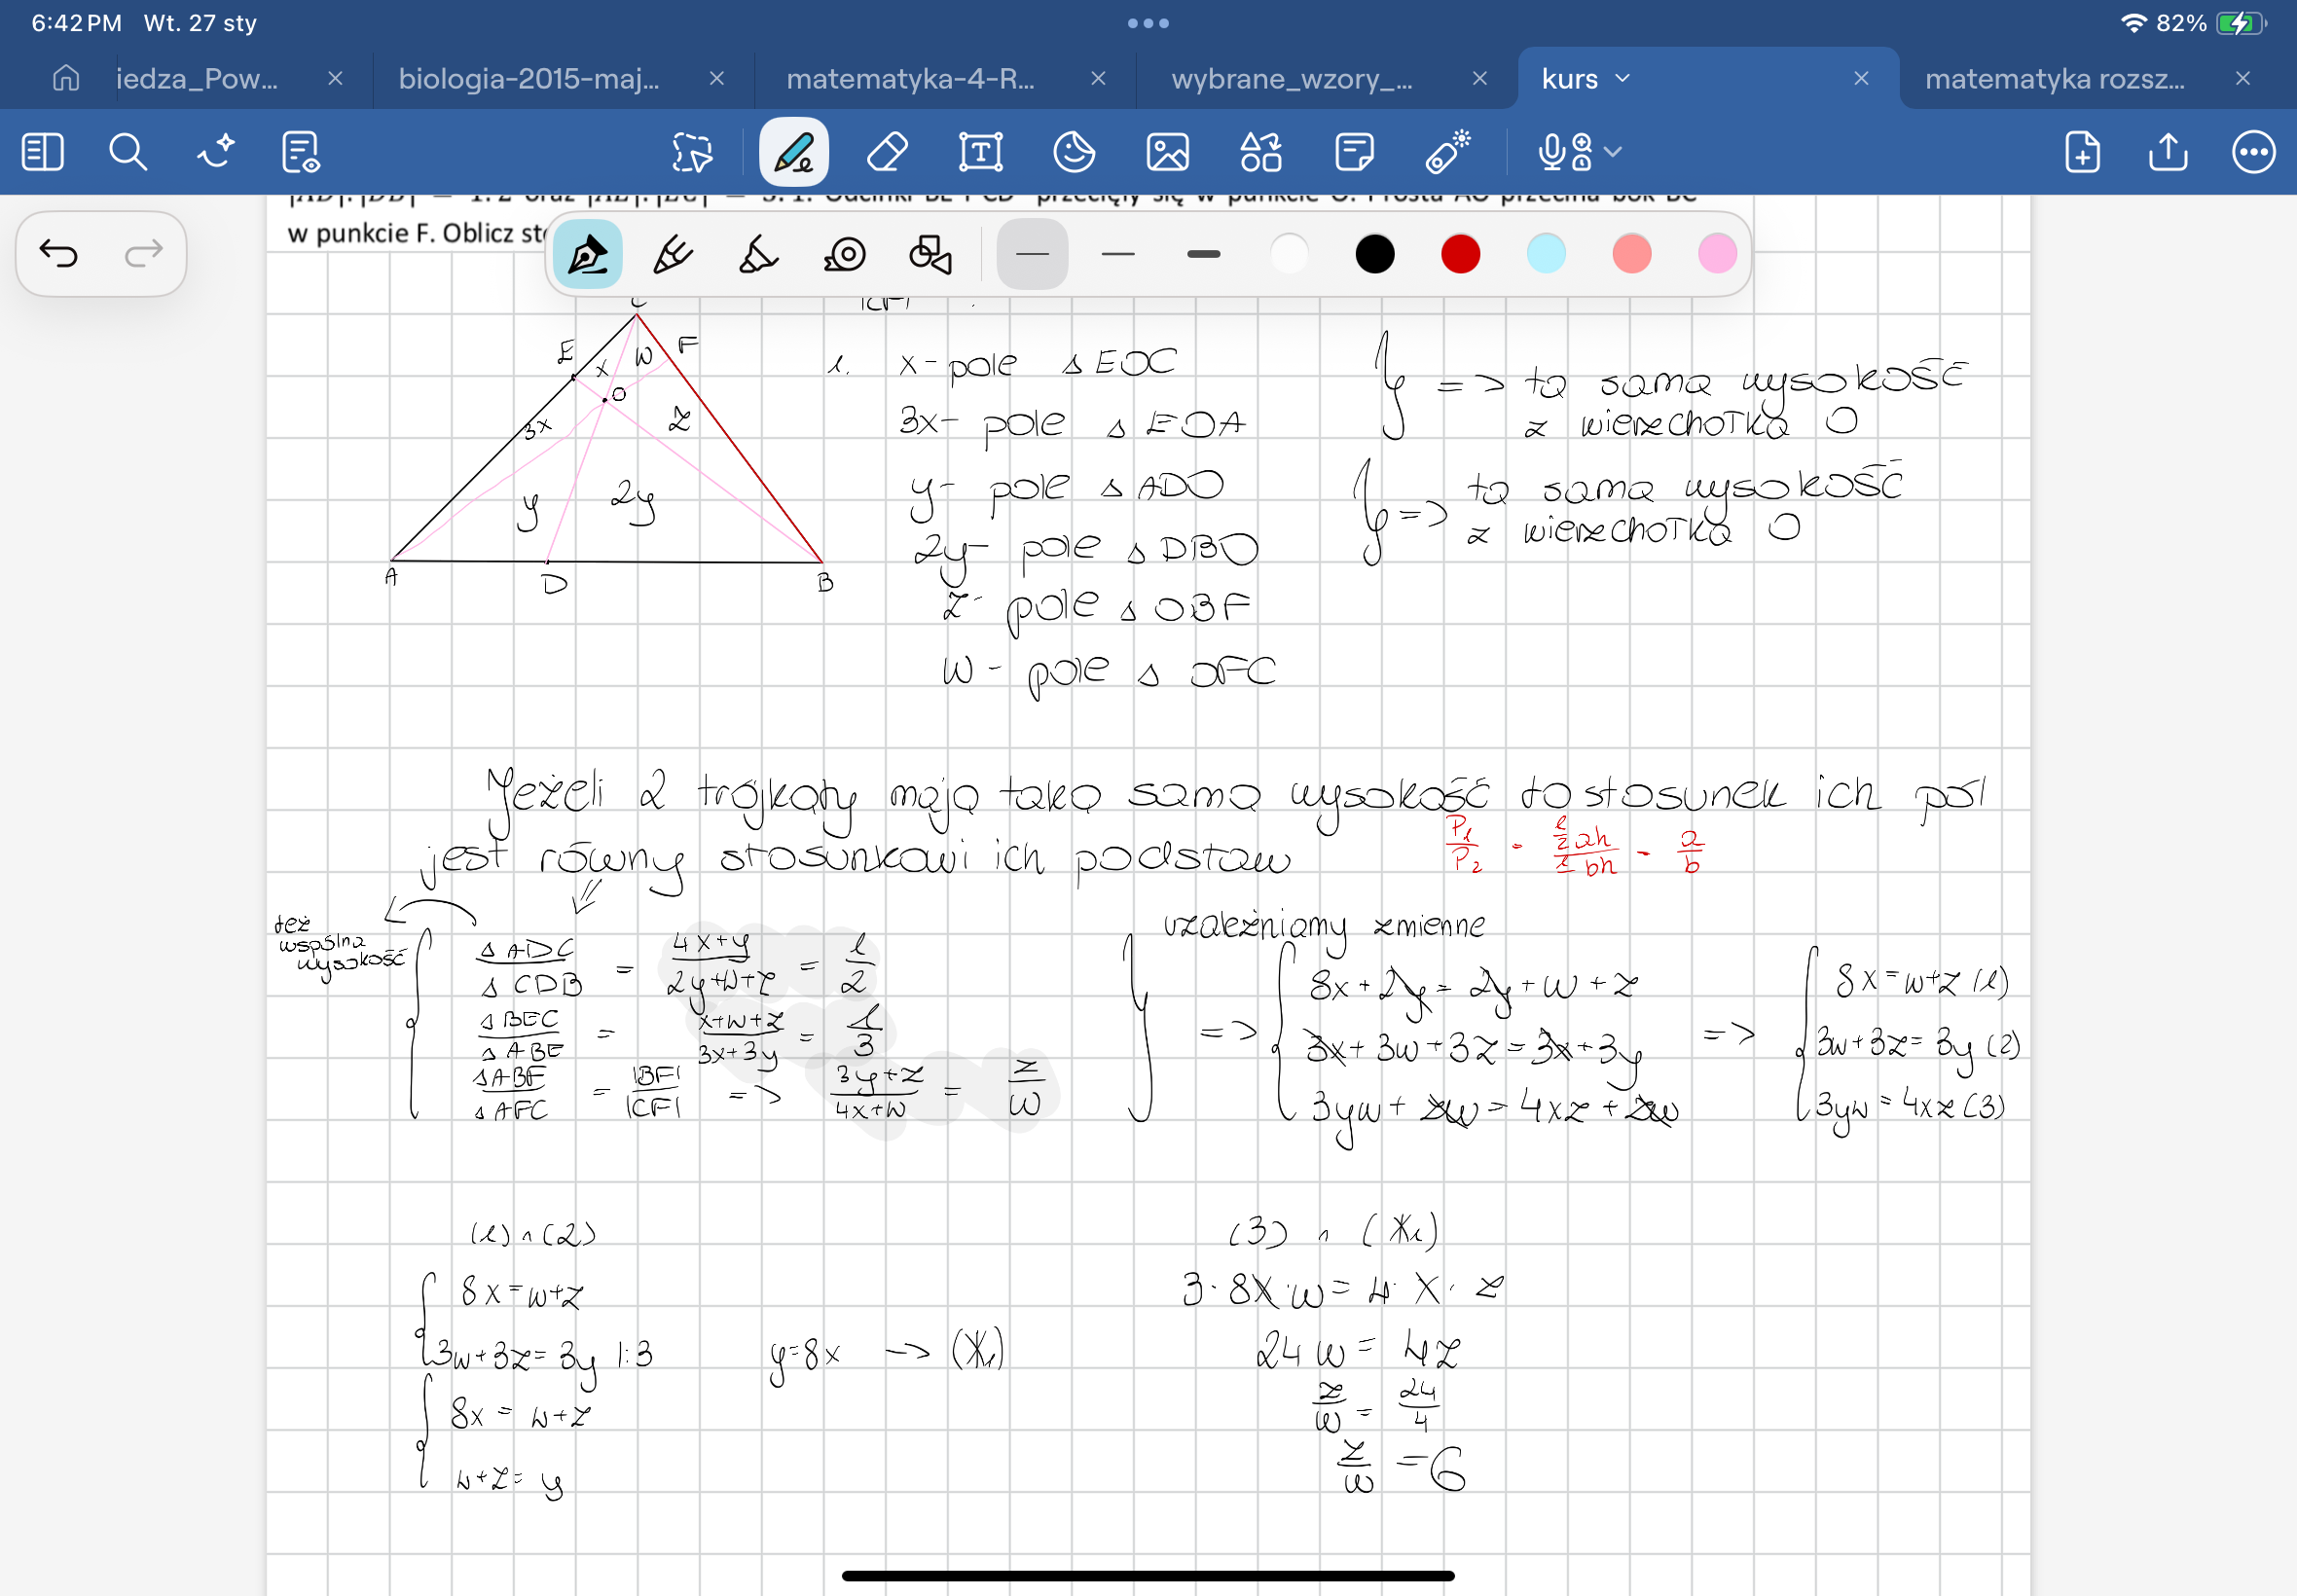Open the more options ellipsis menu
This screenshot has width=2297, height=1596.
coord(2253,153)
